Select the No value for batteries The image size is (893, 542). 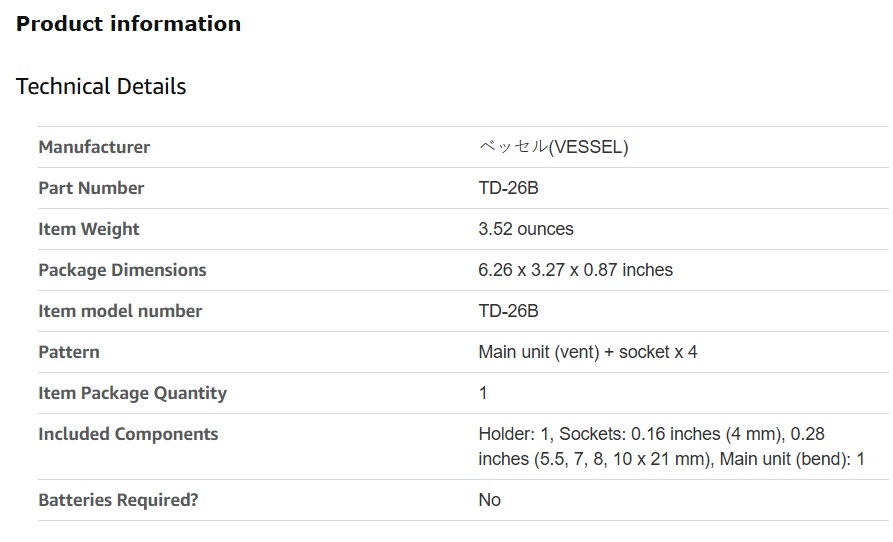point(489,500)
